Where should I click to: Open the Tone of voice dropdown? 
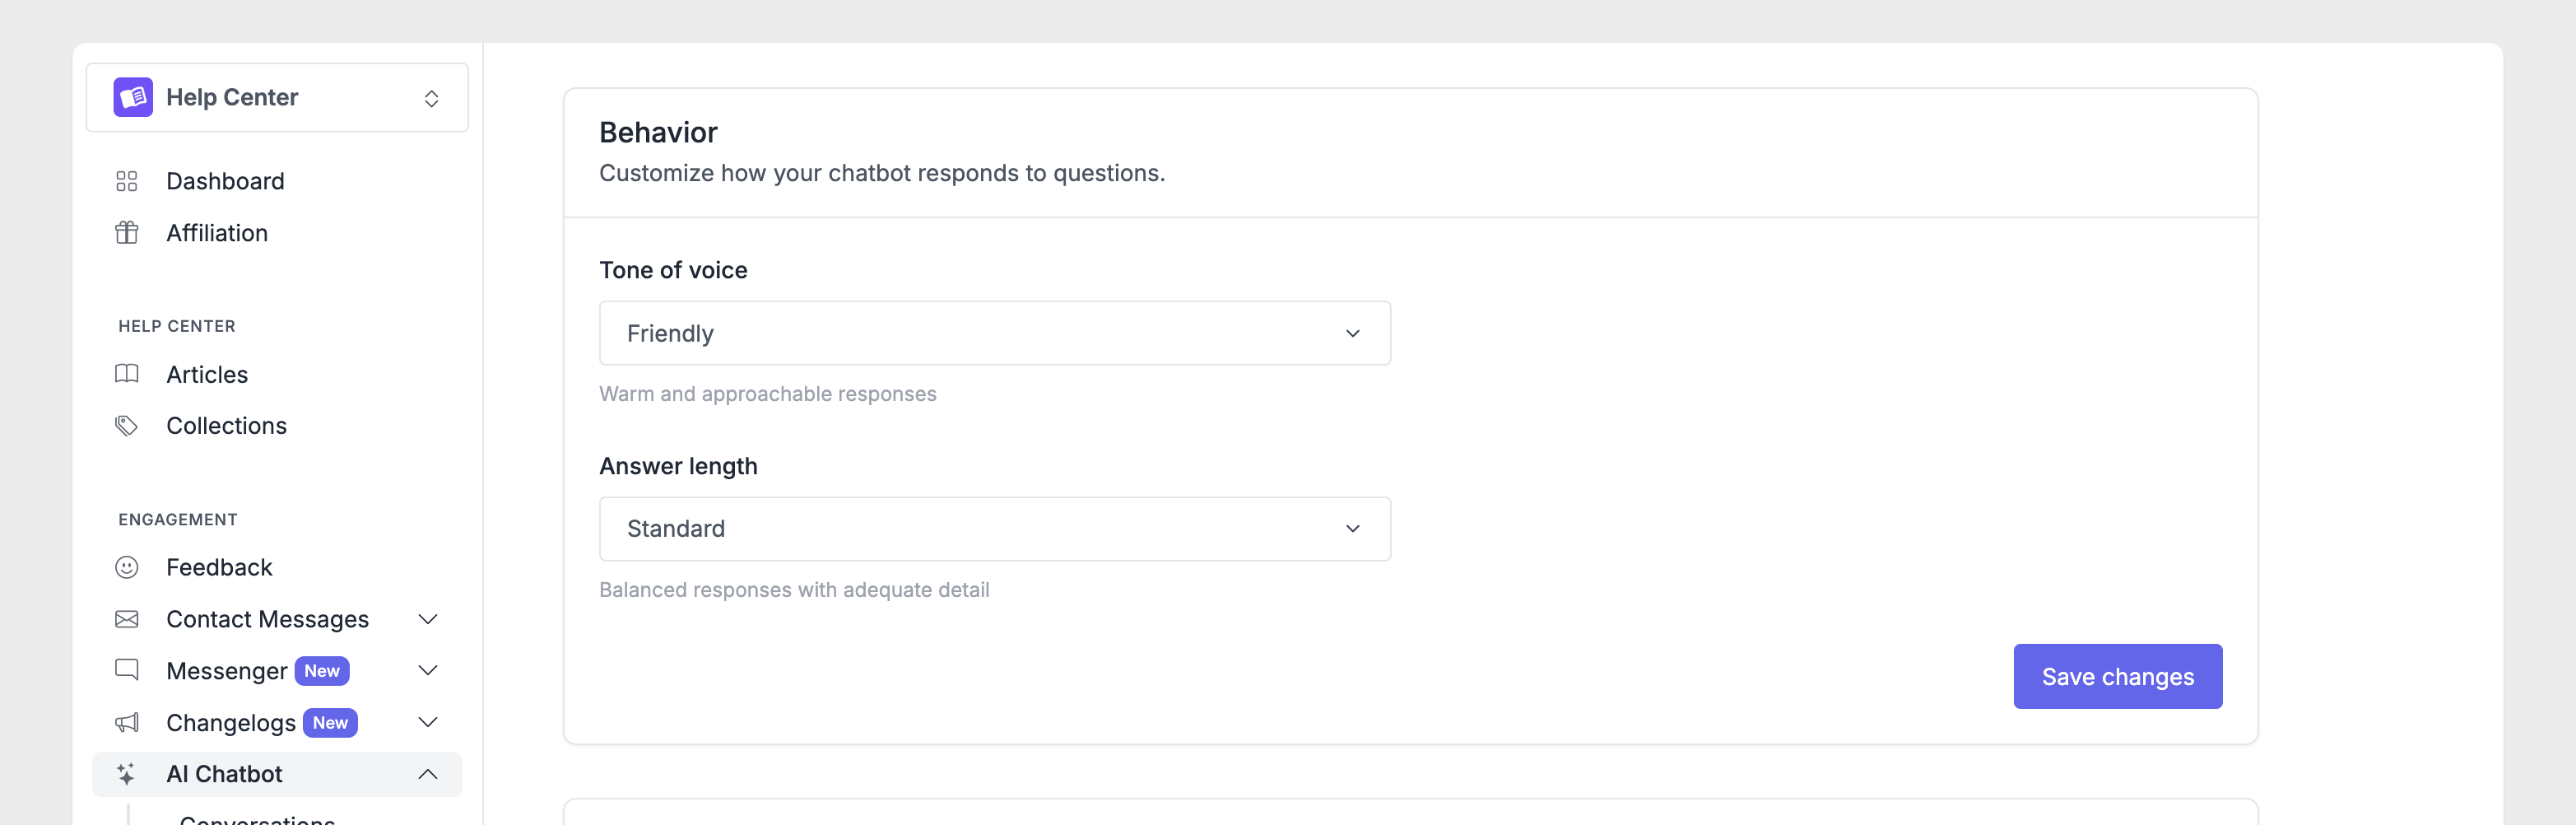(994, 333)
